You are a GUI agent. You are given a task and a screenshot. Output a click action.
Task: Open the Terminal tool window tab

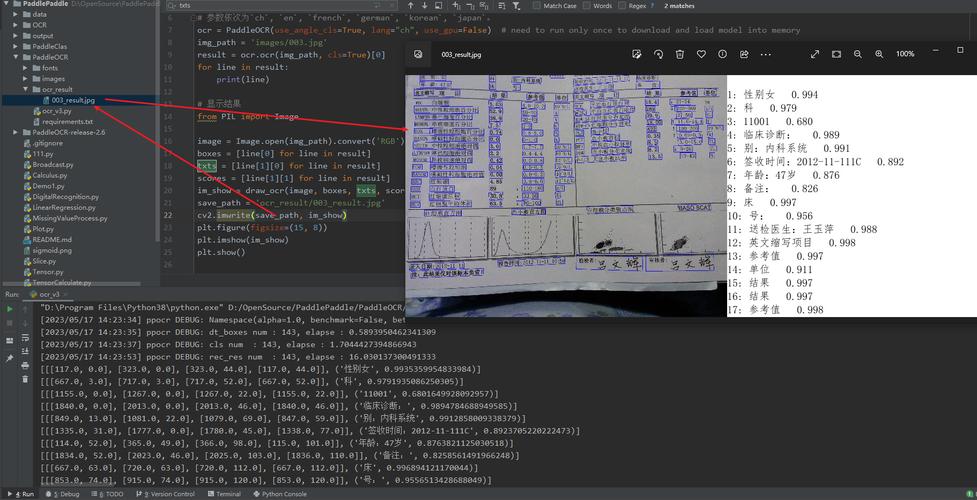pos(224,494)
